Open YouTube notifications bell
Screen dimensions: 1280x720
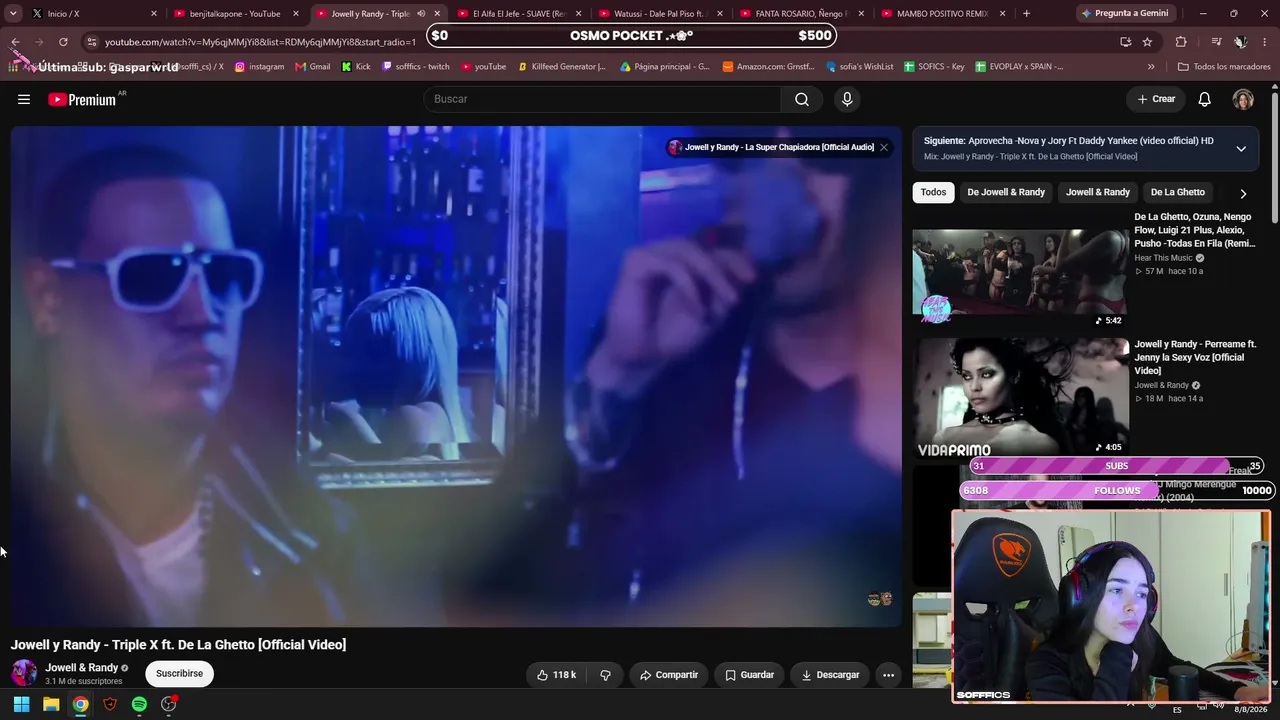coord(1205,99)
